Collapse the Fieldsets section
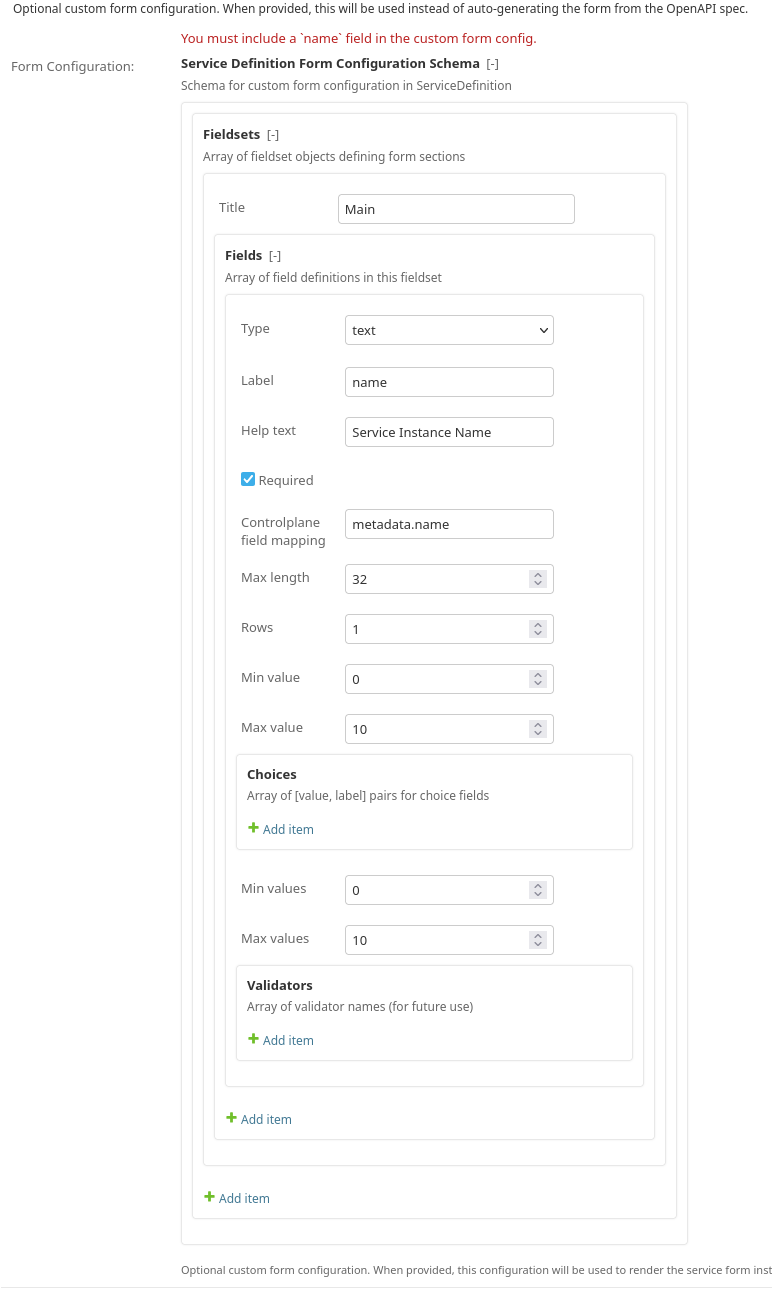This screenshot has width=772, height=1314. pyautogui.click(x=273, y=135)
